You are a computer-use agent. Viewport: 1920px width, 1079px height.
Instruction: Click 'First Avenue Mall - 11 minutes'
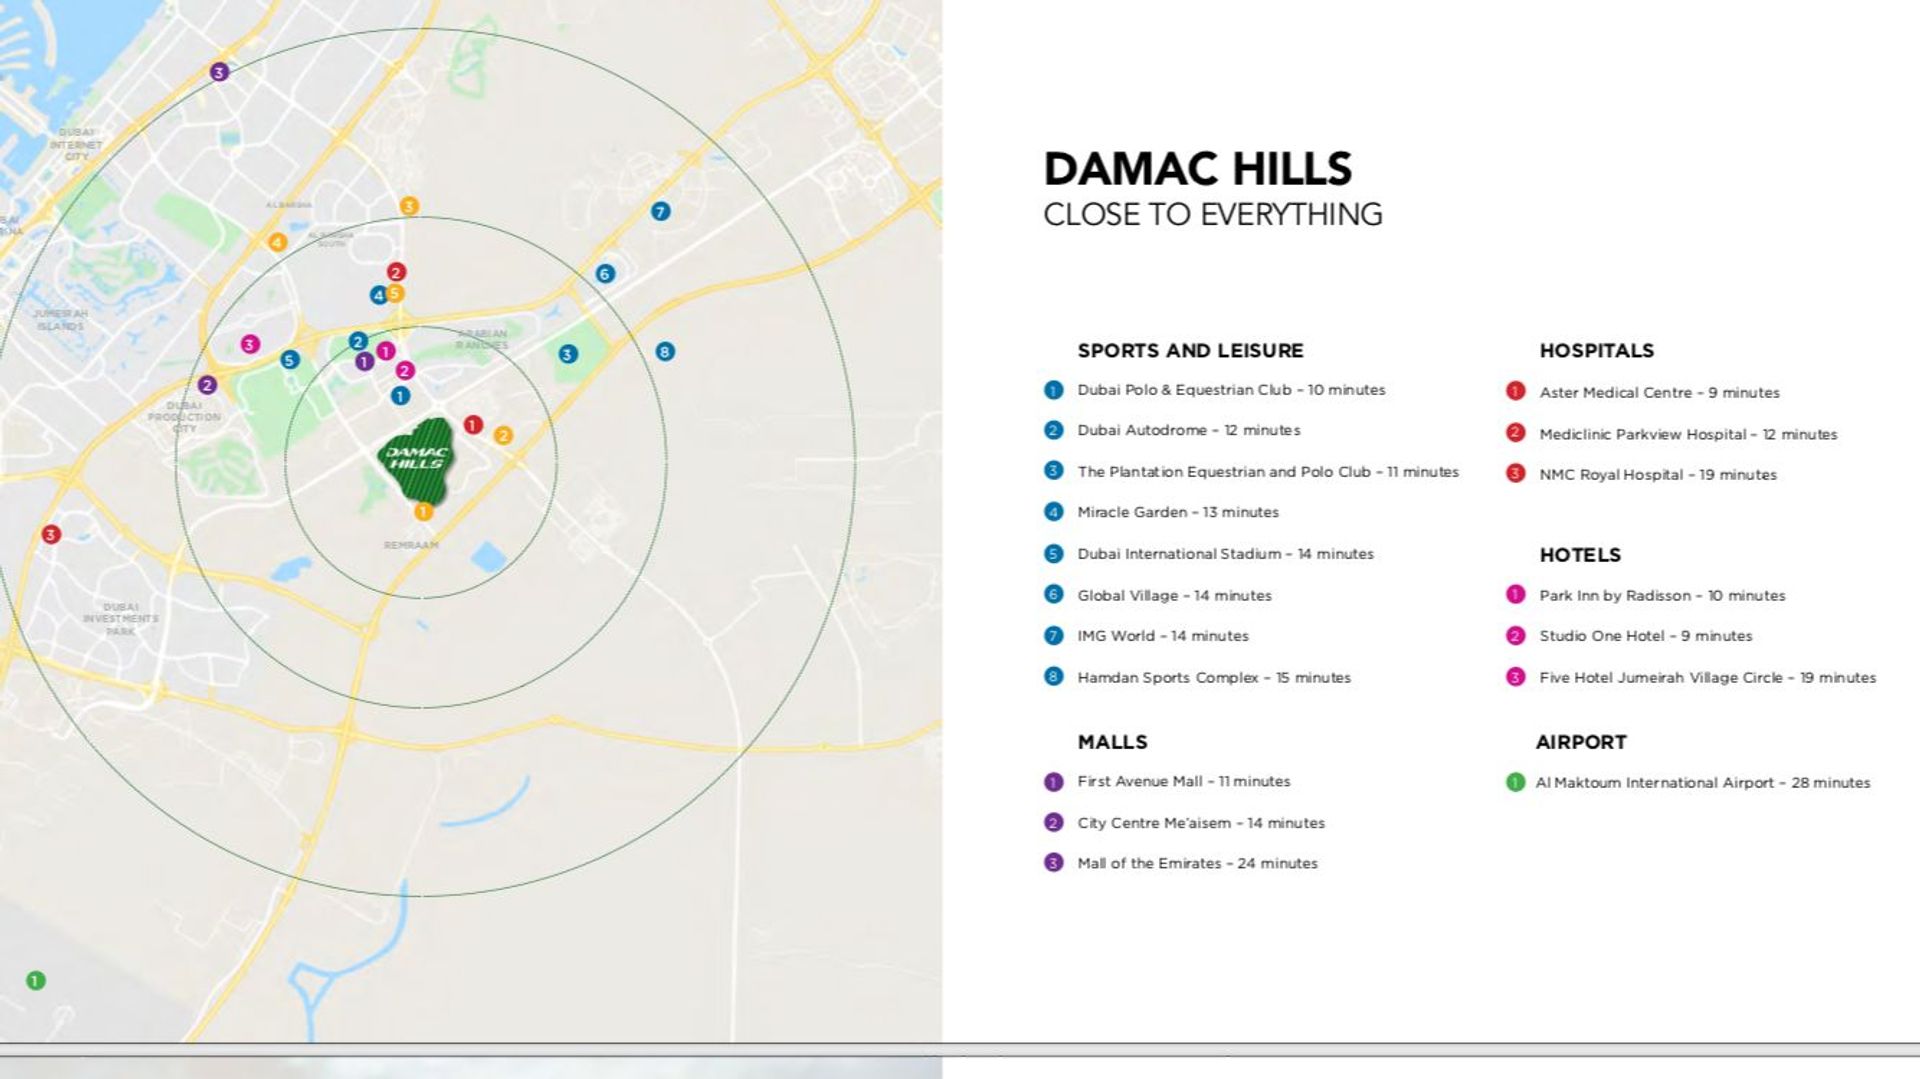1184,782
